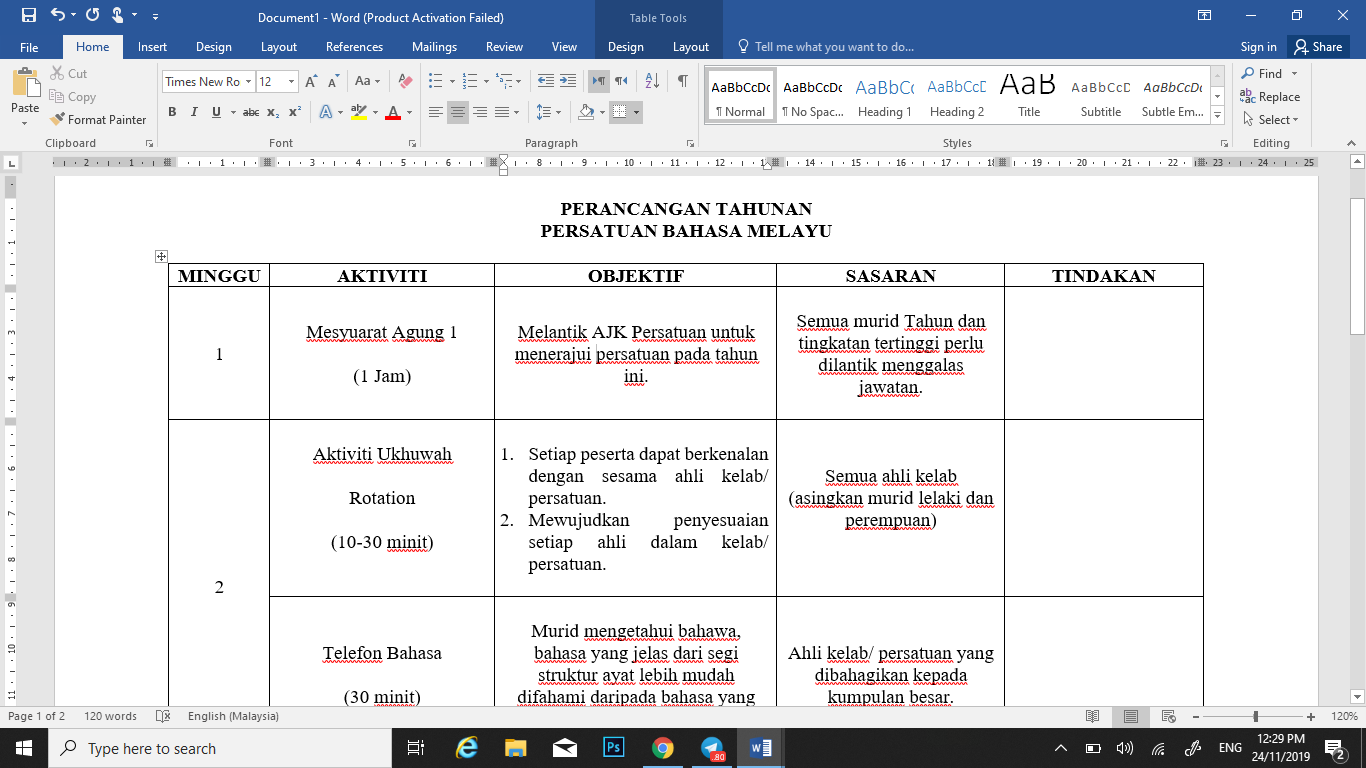Screen dimensions: 1366x768
Task: Justify text in Paragraph group
Action: point(502,112)
